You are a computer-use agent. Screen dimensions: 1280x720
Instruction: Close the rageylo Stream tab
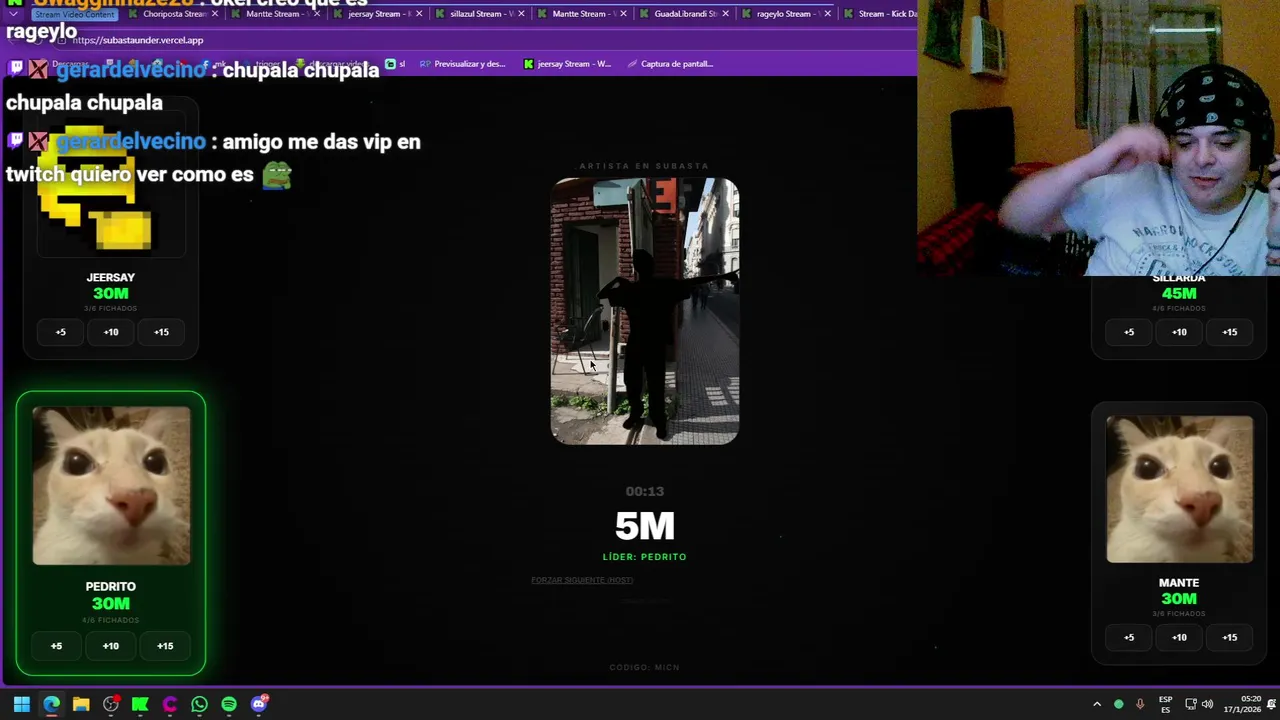[x=827, y=14]
